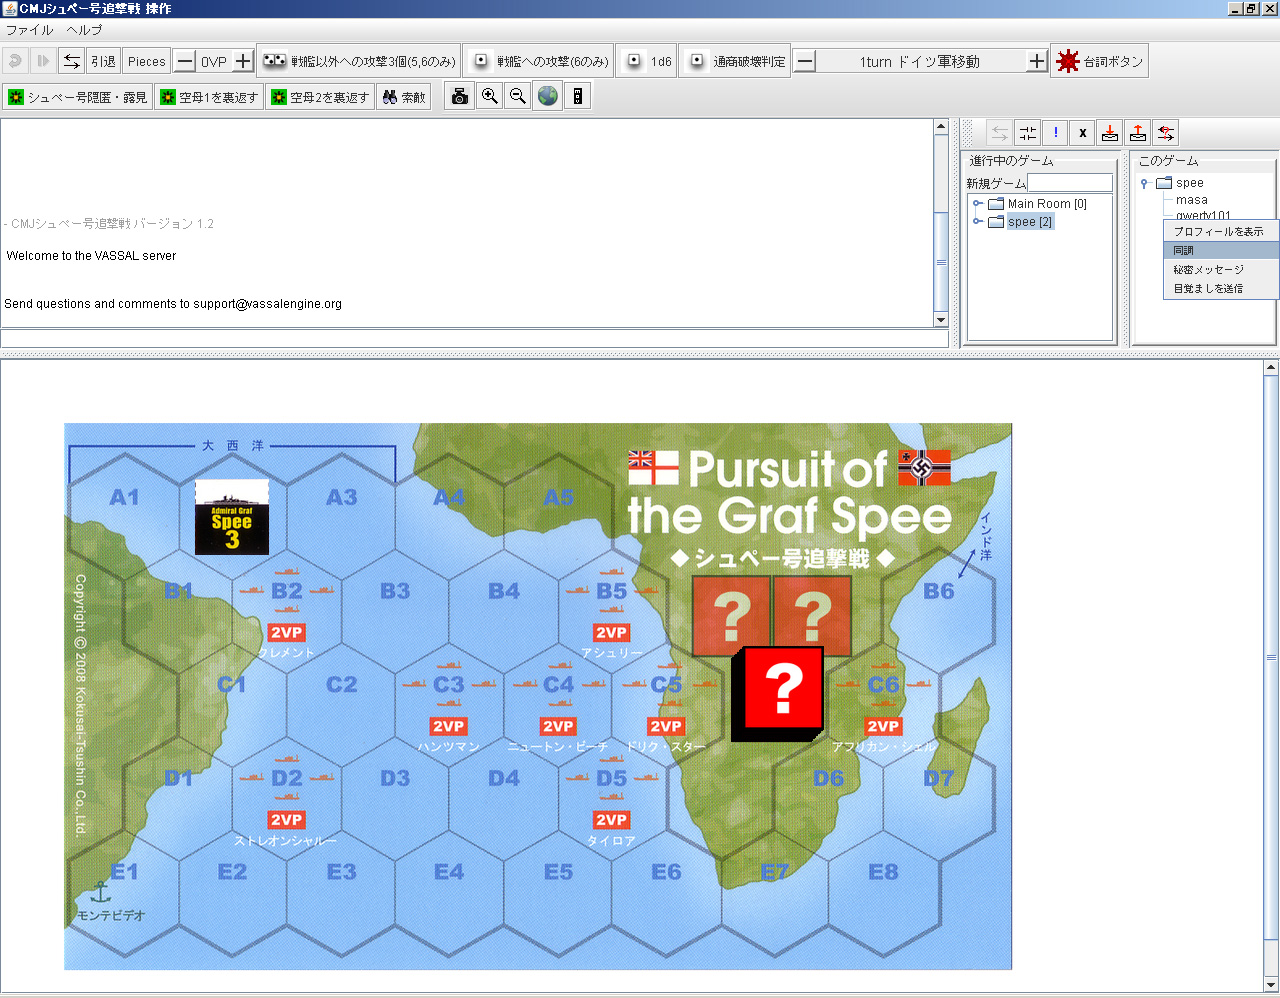Click the undo arrow toolbar icon
Screen dimensions: 1280x998
coord(15,61)
